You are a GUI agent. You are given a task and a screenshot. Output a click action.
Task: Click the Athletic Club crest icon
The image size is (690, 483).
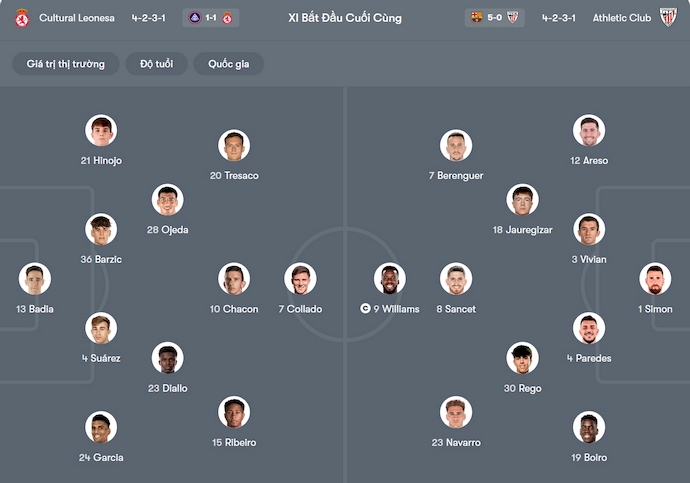(668, 18)
